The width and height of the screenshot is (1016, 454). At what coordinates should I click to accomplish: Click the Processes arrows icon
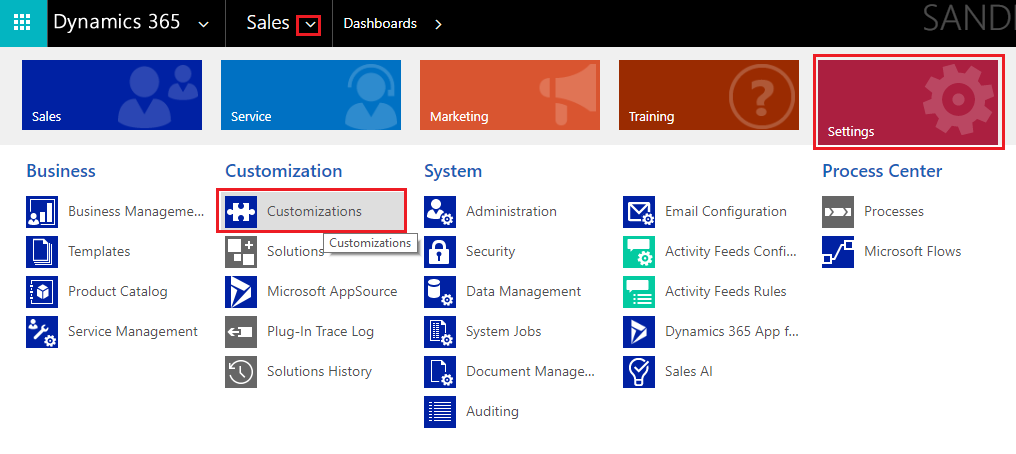[x=838, y=212]
